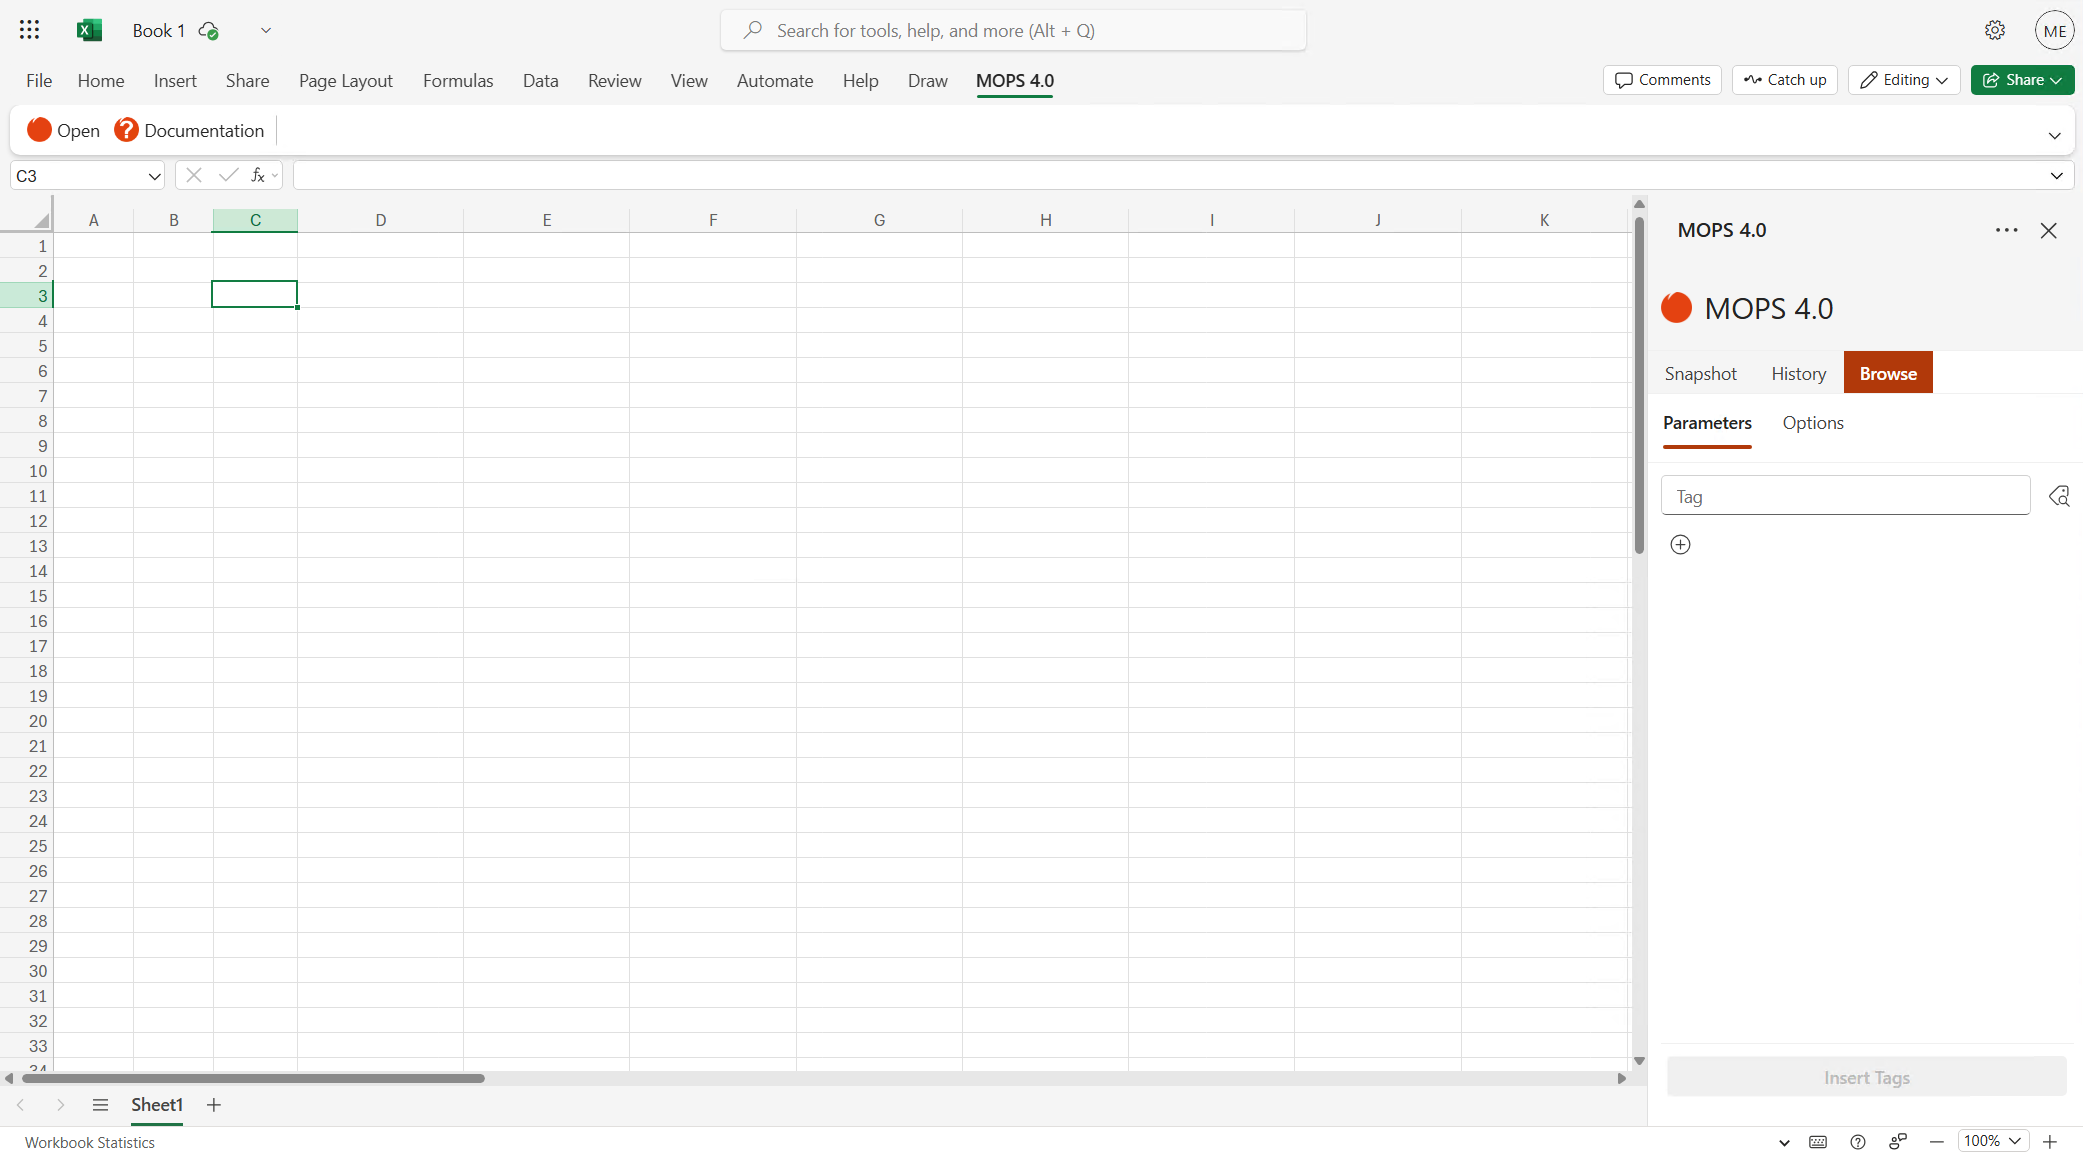Screen dimensions: 2083x1153
Task: Open the zoom level dropdown showing 100%
Action: [x=1989, y=1140]
